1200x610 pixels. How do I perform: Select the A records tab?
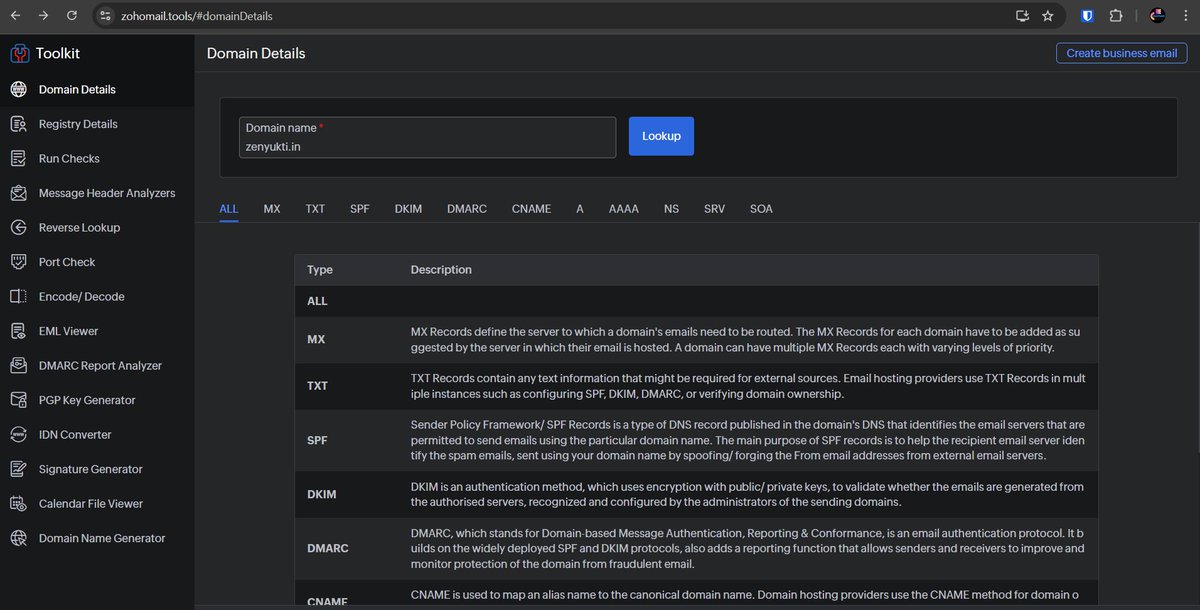tap(580, 209)
